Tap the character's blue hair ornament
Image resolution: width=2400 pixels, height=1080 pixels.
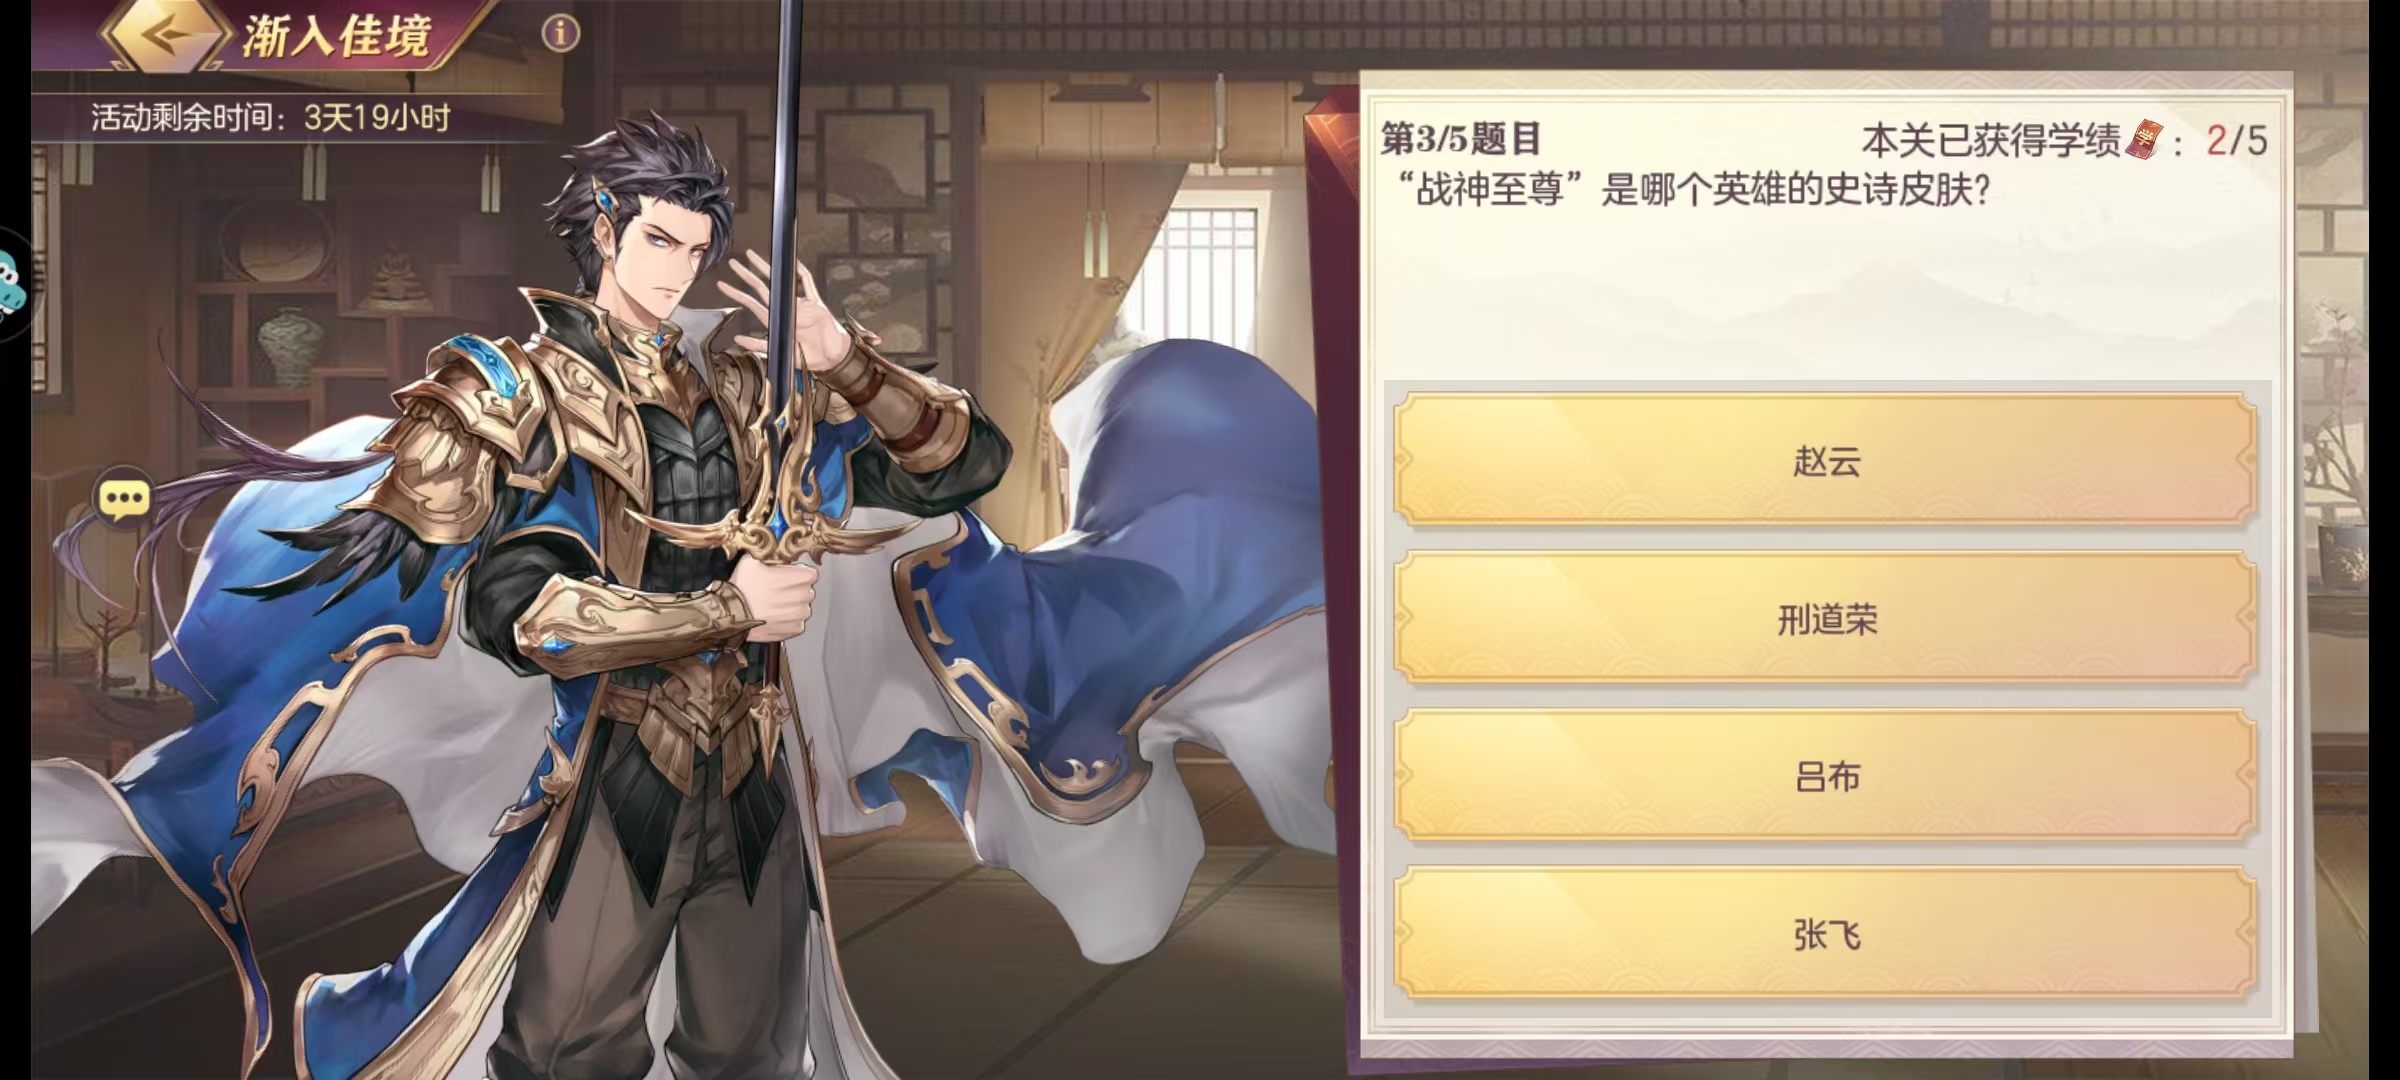coord(605,198)
